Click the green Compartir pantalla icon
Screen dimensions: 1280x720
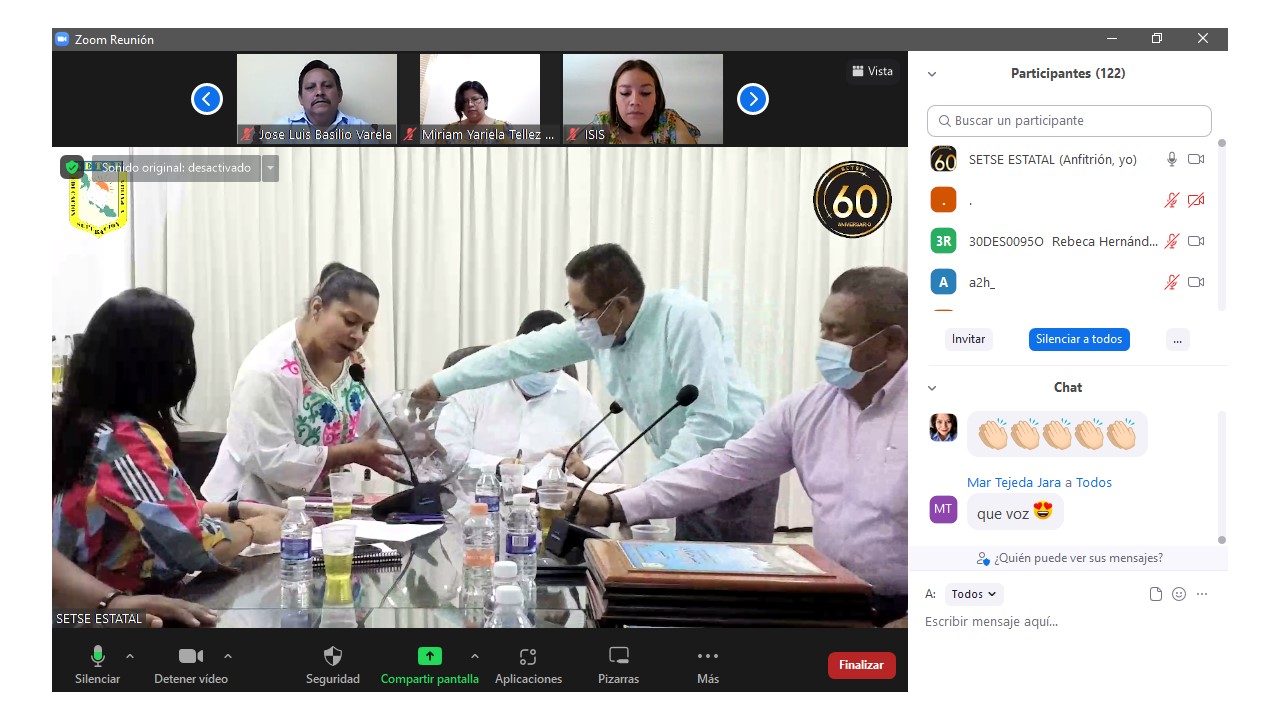(x=429, y=657)
